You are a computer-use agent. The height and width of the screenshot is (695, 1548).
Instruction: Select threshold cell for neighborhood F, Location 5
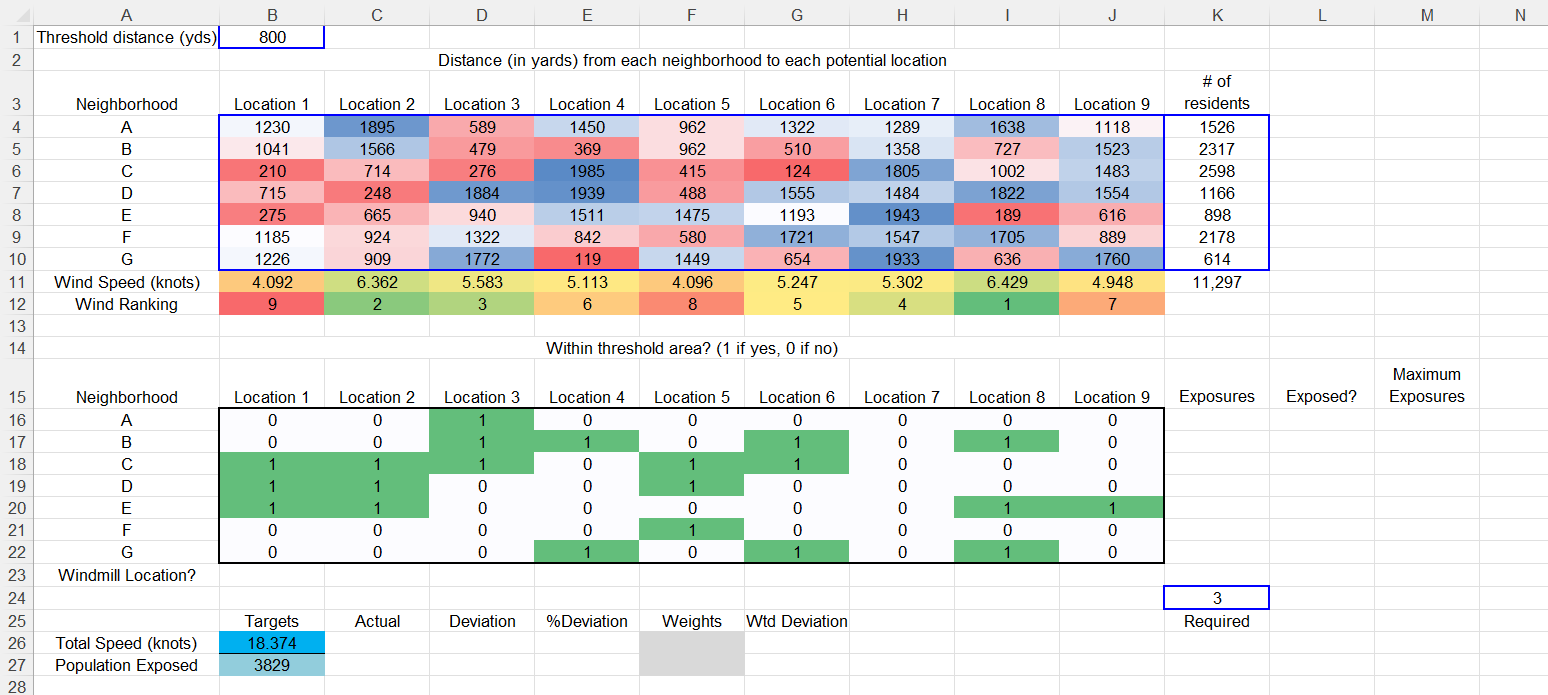(692, 529)
